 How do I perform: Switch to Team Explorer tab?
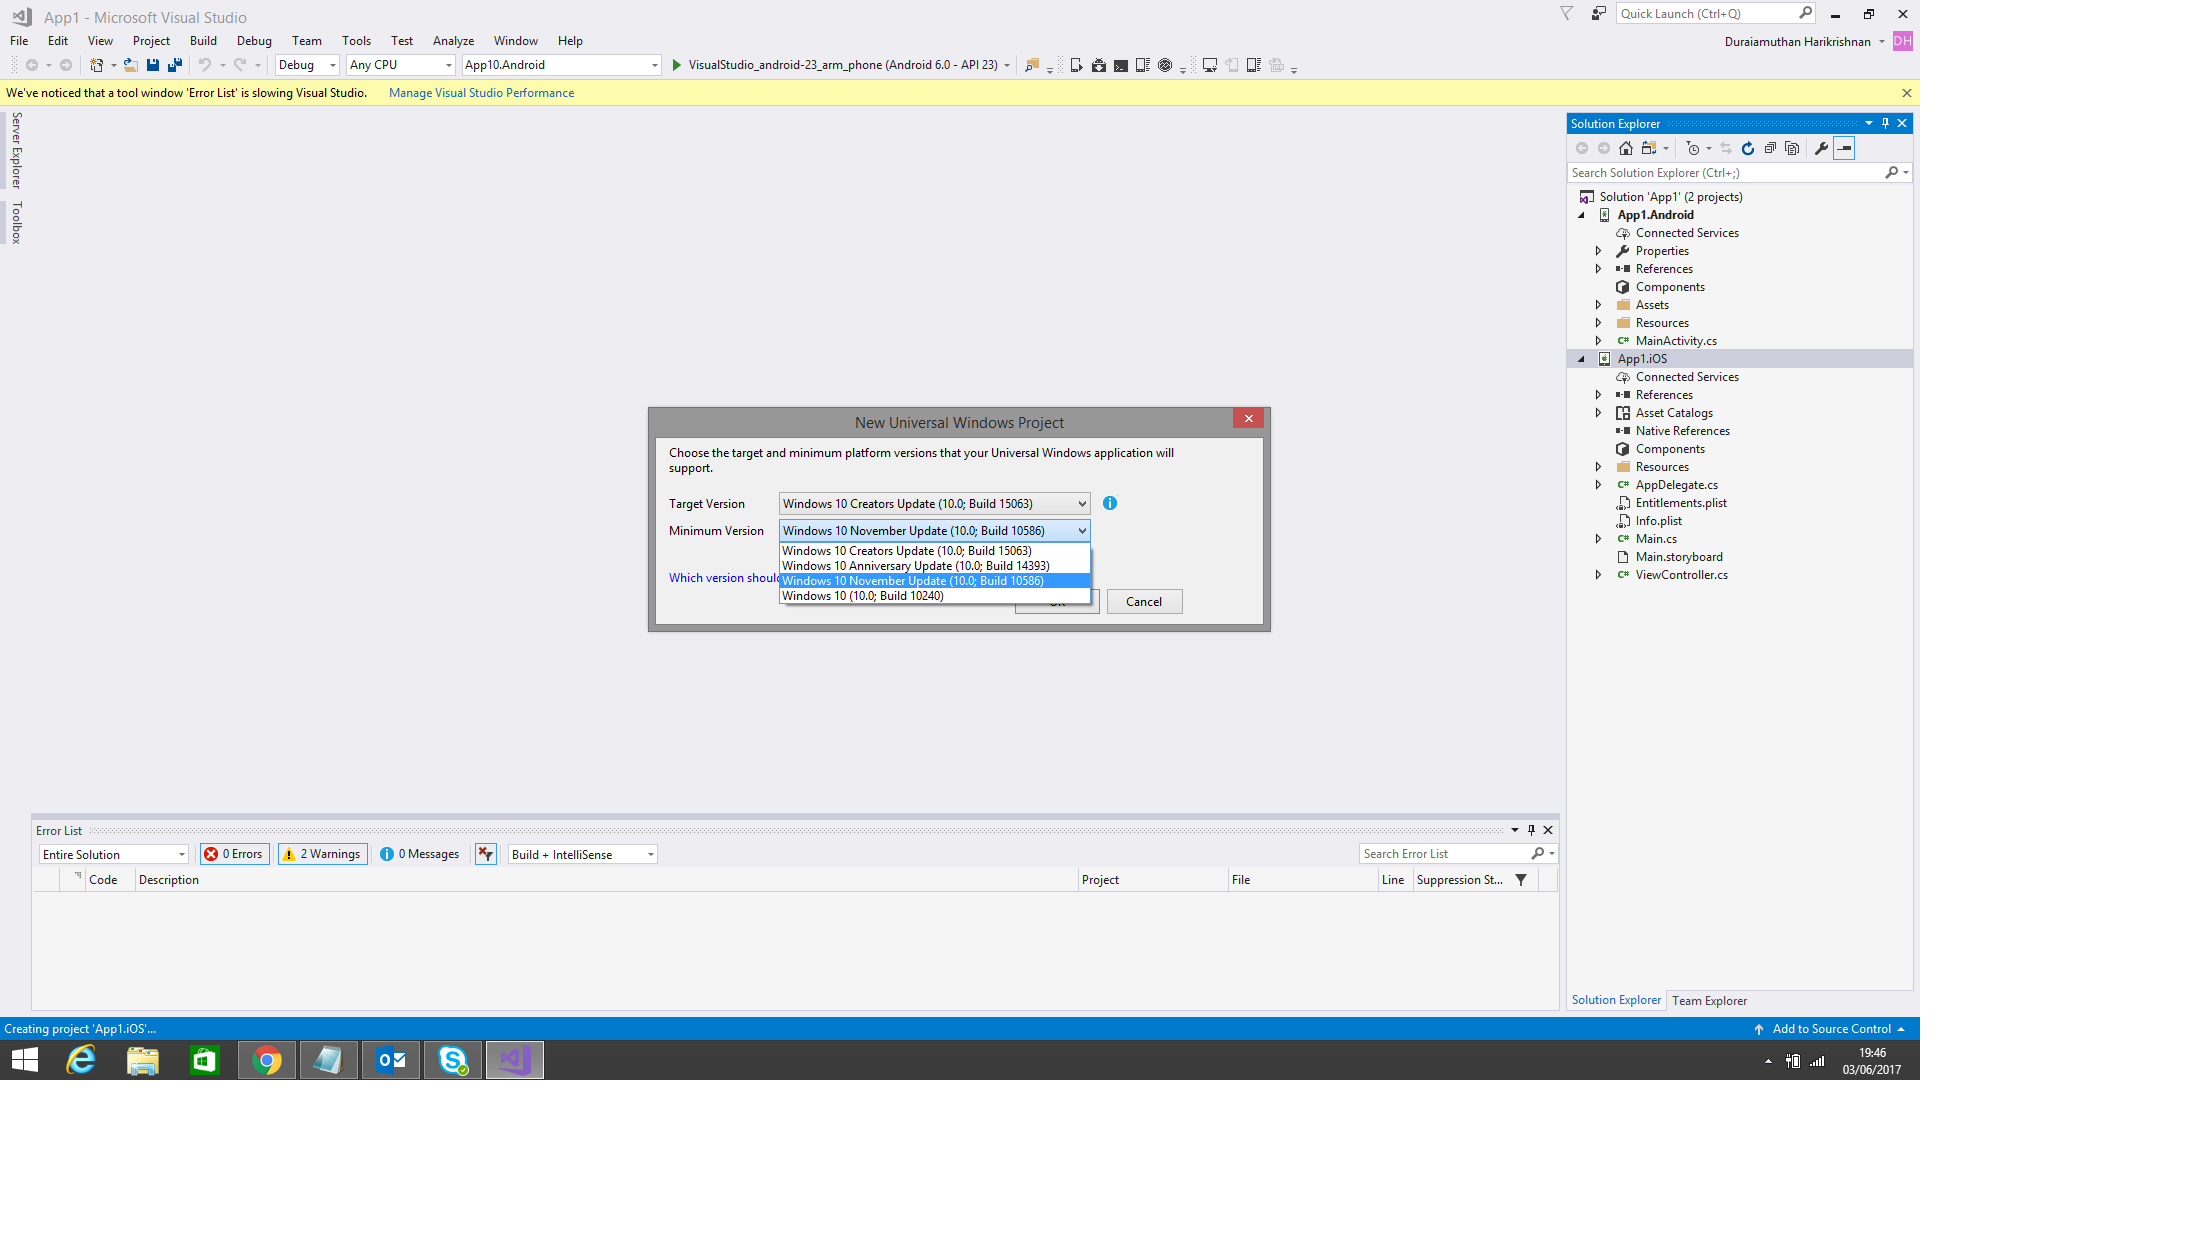point(1709,1001)
